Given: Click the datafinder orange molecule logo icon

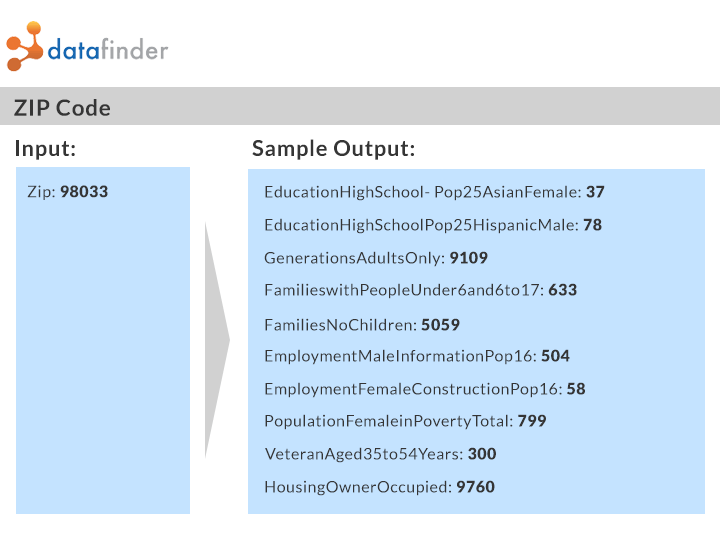Looking at the screenshot, I should coord(25,46).
